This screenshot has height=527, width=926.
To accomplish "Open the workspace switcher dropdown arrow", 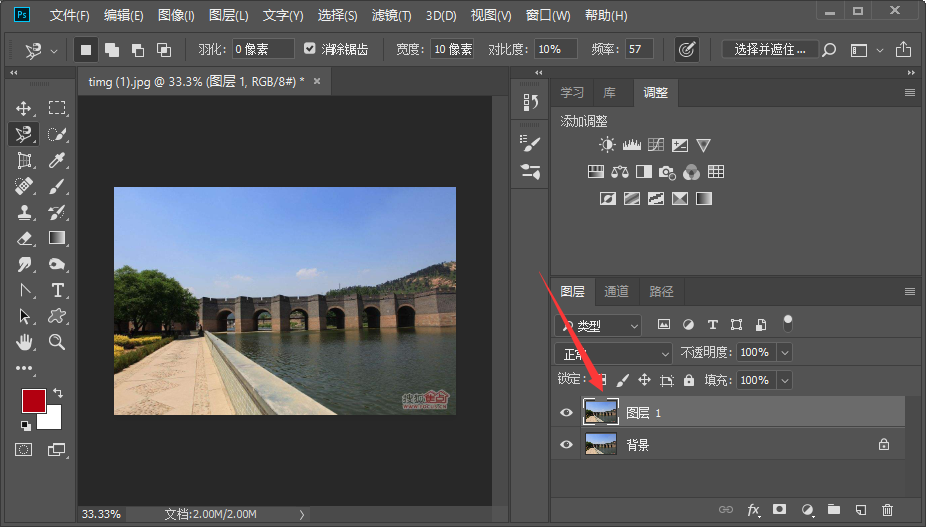I will click(880, 50).
